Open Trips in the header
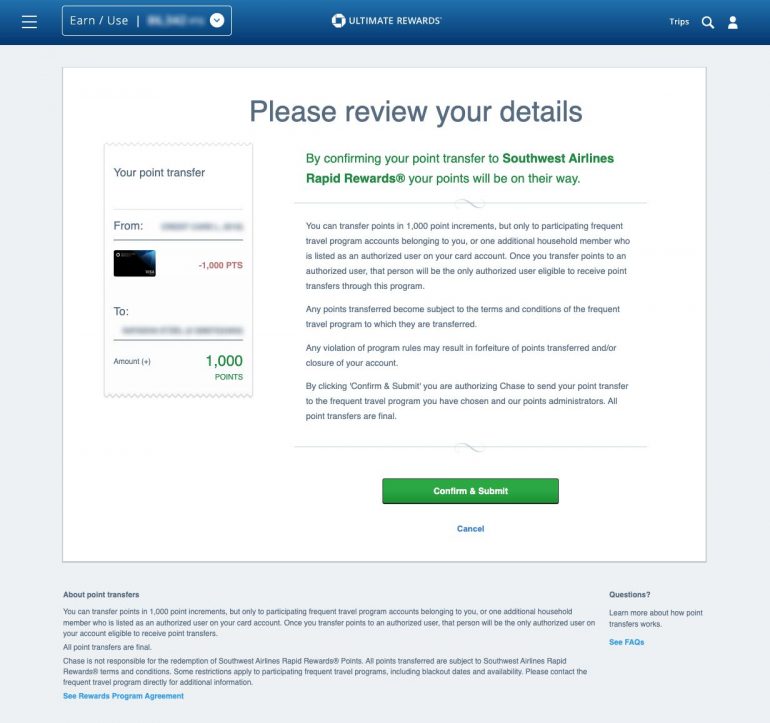This screenshot has width=770, height=723. 679,22
